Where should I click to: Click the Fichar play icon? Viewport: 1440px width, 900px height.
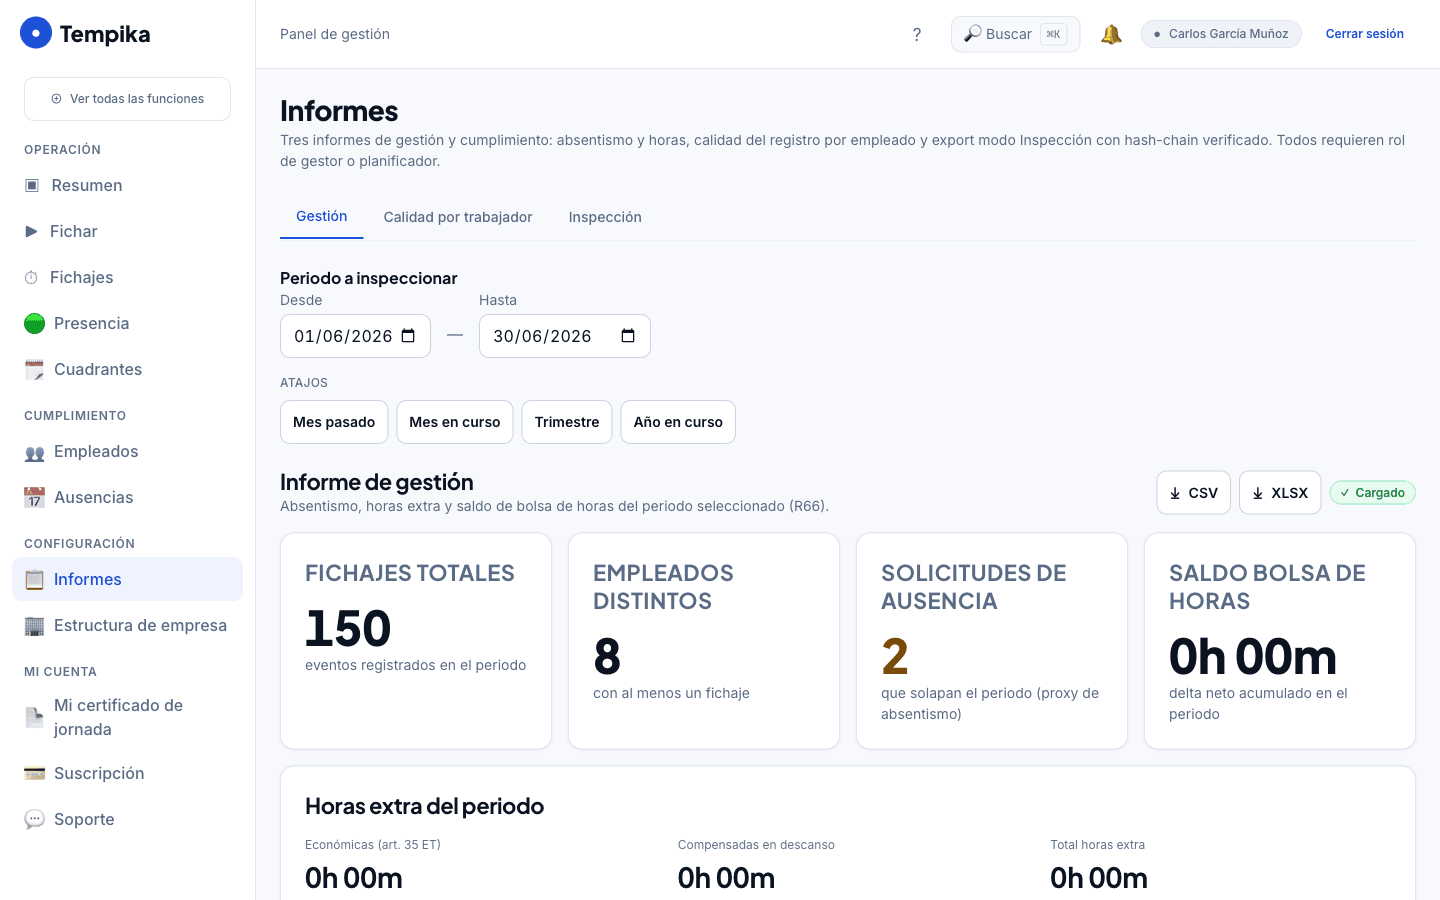(x=31, y=231)
